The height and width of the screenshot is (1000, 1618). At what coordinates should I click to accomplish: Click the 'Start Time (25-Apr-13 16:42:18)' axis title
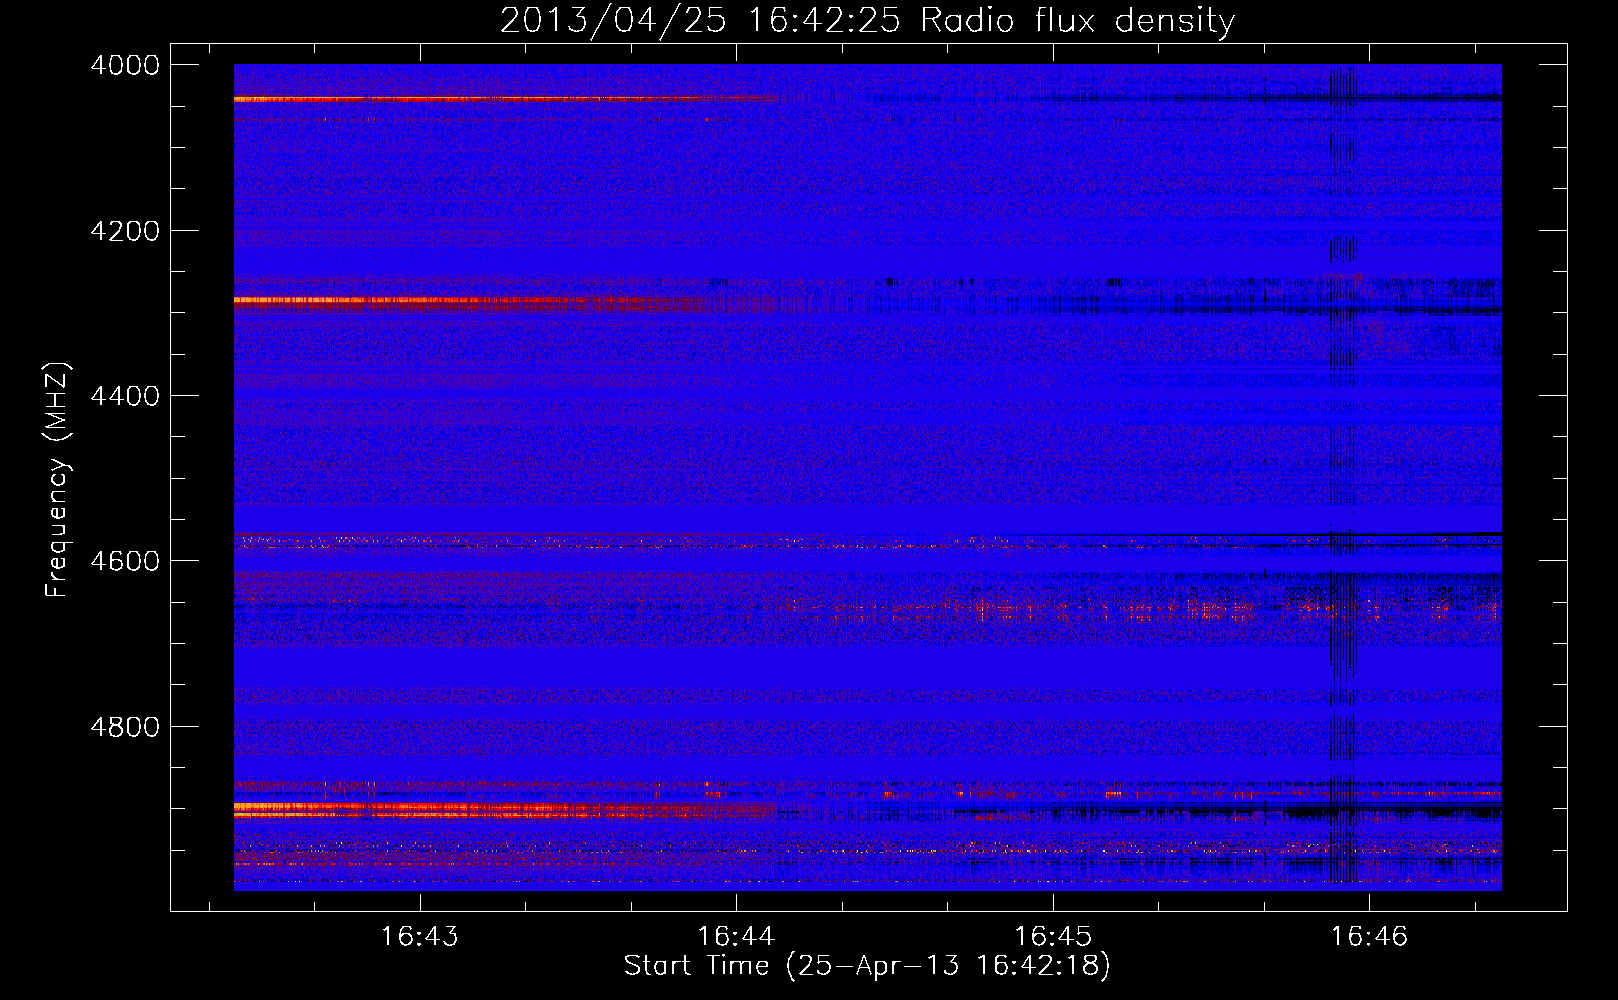tap(867, 966)
